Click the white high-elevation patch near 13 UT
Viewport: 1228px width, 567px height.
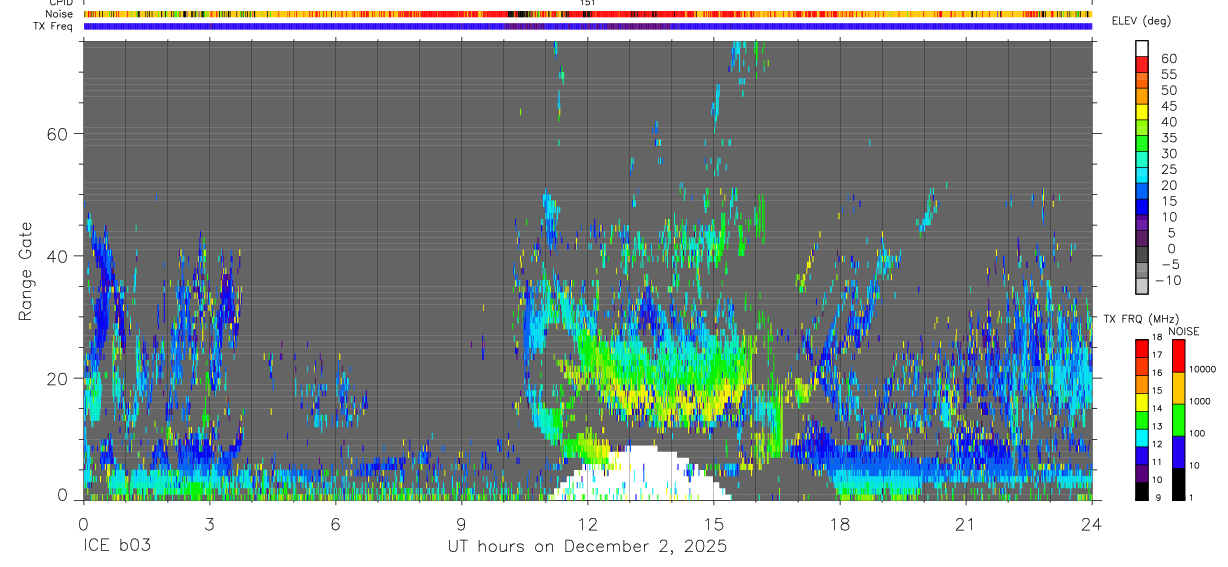[638, 475]
